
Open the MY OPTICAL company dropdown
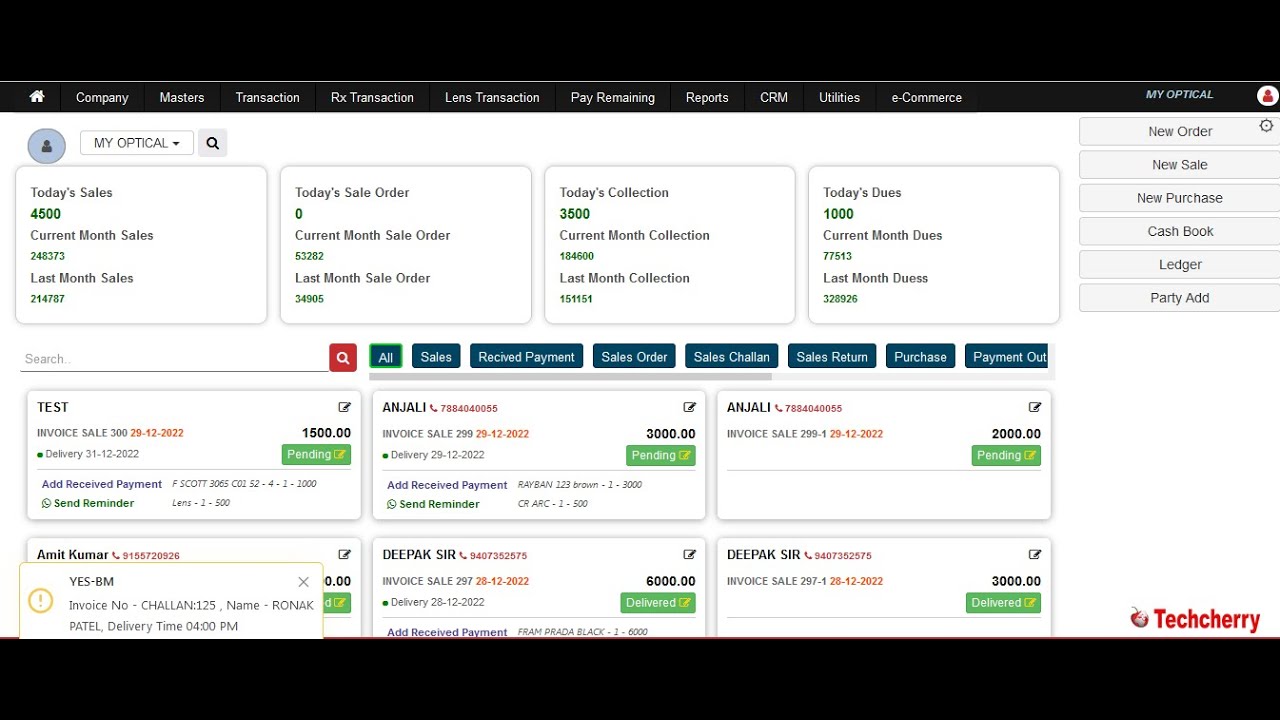pos(137,143)
